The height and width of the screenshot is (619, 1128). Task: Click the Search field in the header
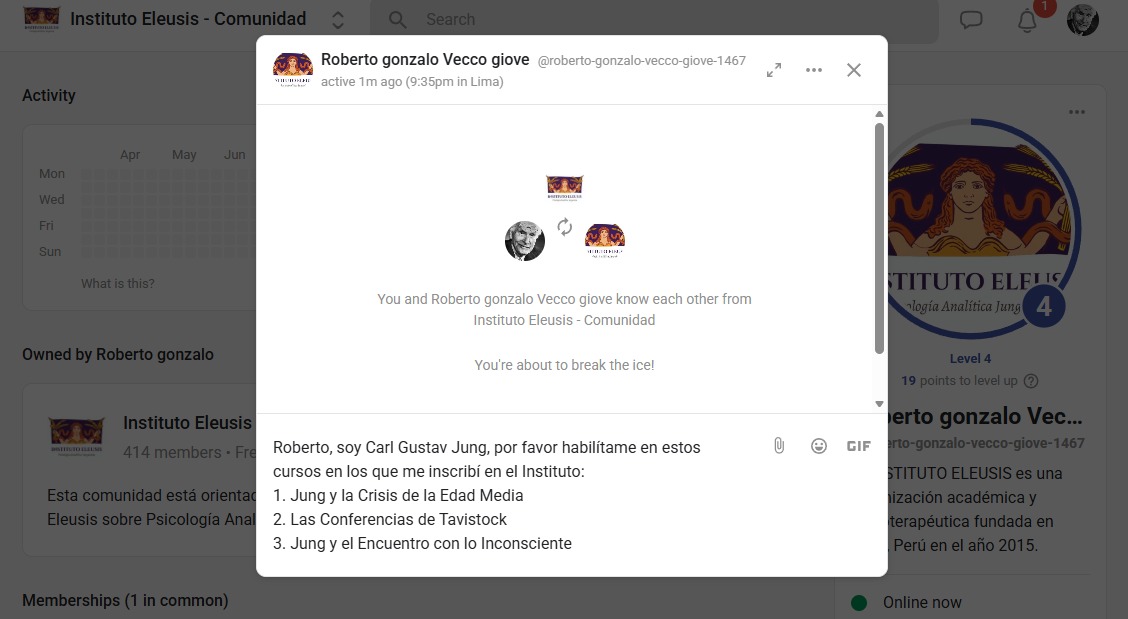tap(654, 20)
